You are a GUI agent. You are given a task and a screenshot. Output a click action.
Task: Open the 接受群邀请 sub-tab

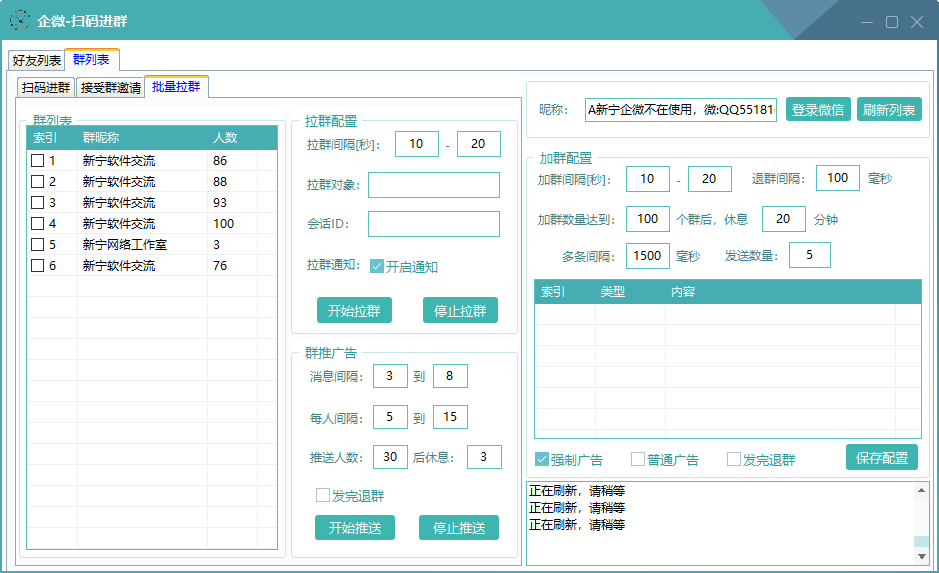coord(110,87)
